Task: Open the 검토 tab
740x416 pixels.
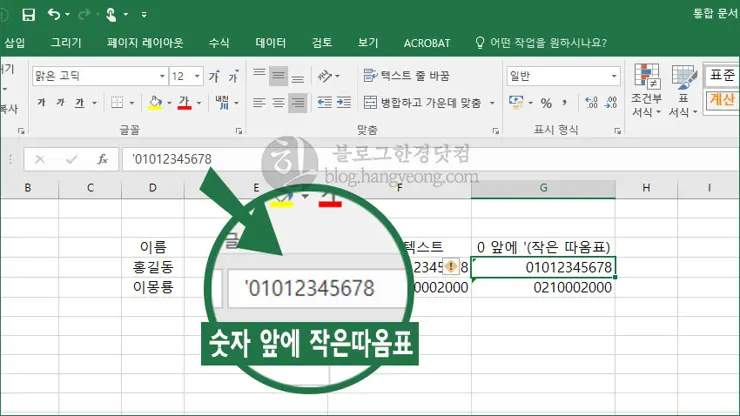Action: point(322,43)
